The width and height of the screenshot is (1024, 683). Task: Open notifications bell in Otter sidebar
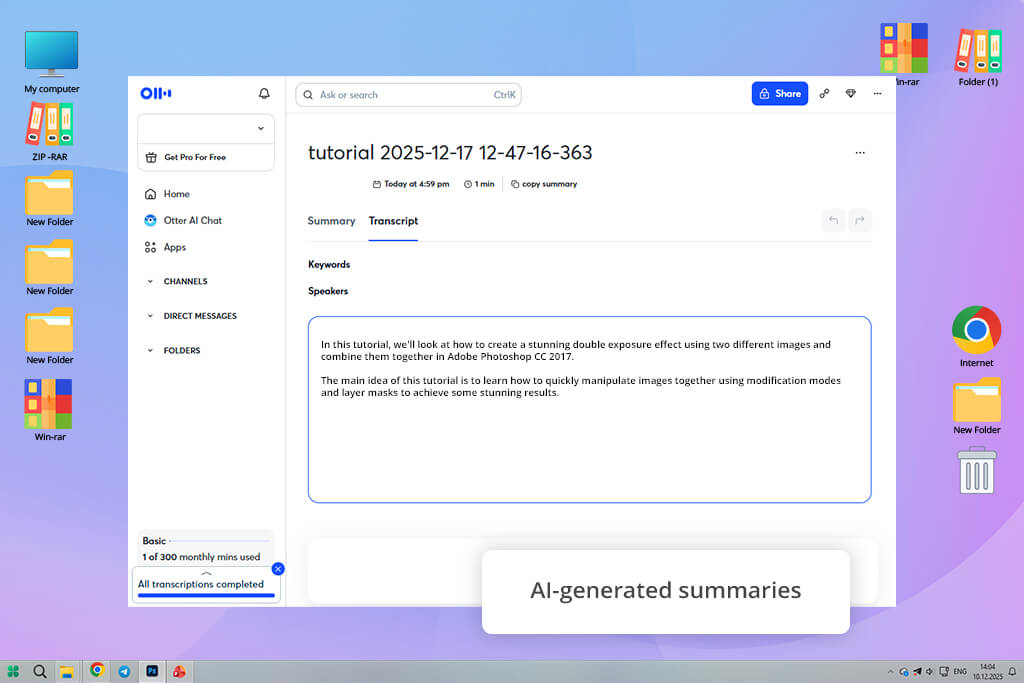[x=264, y=93]
